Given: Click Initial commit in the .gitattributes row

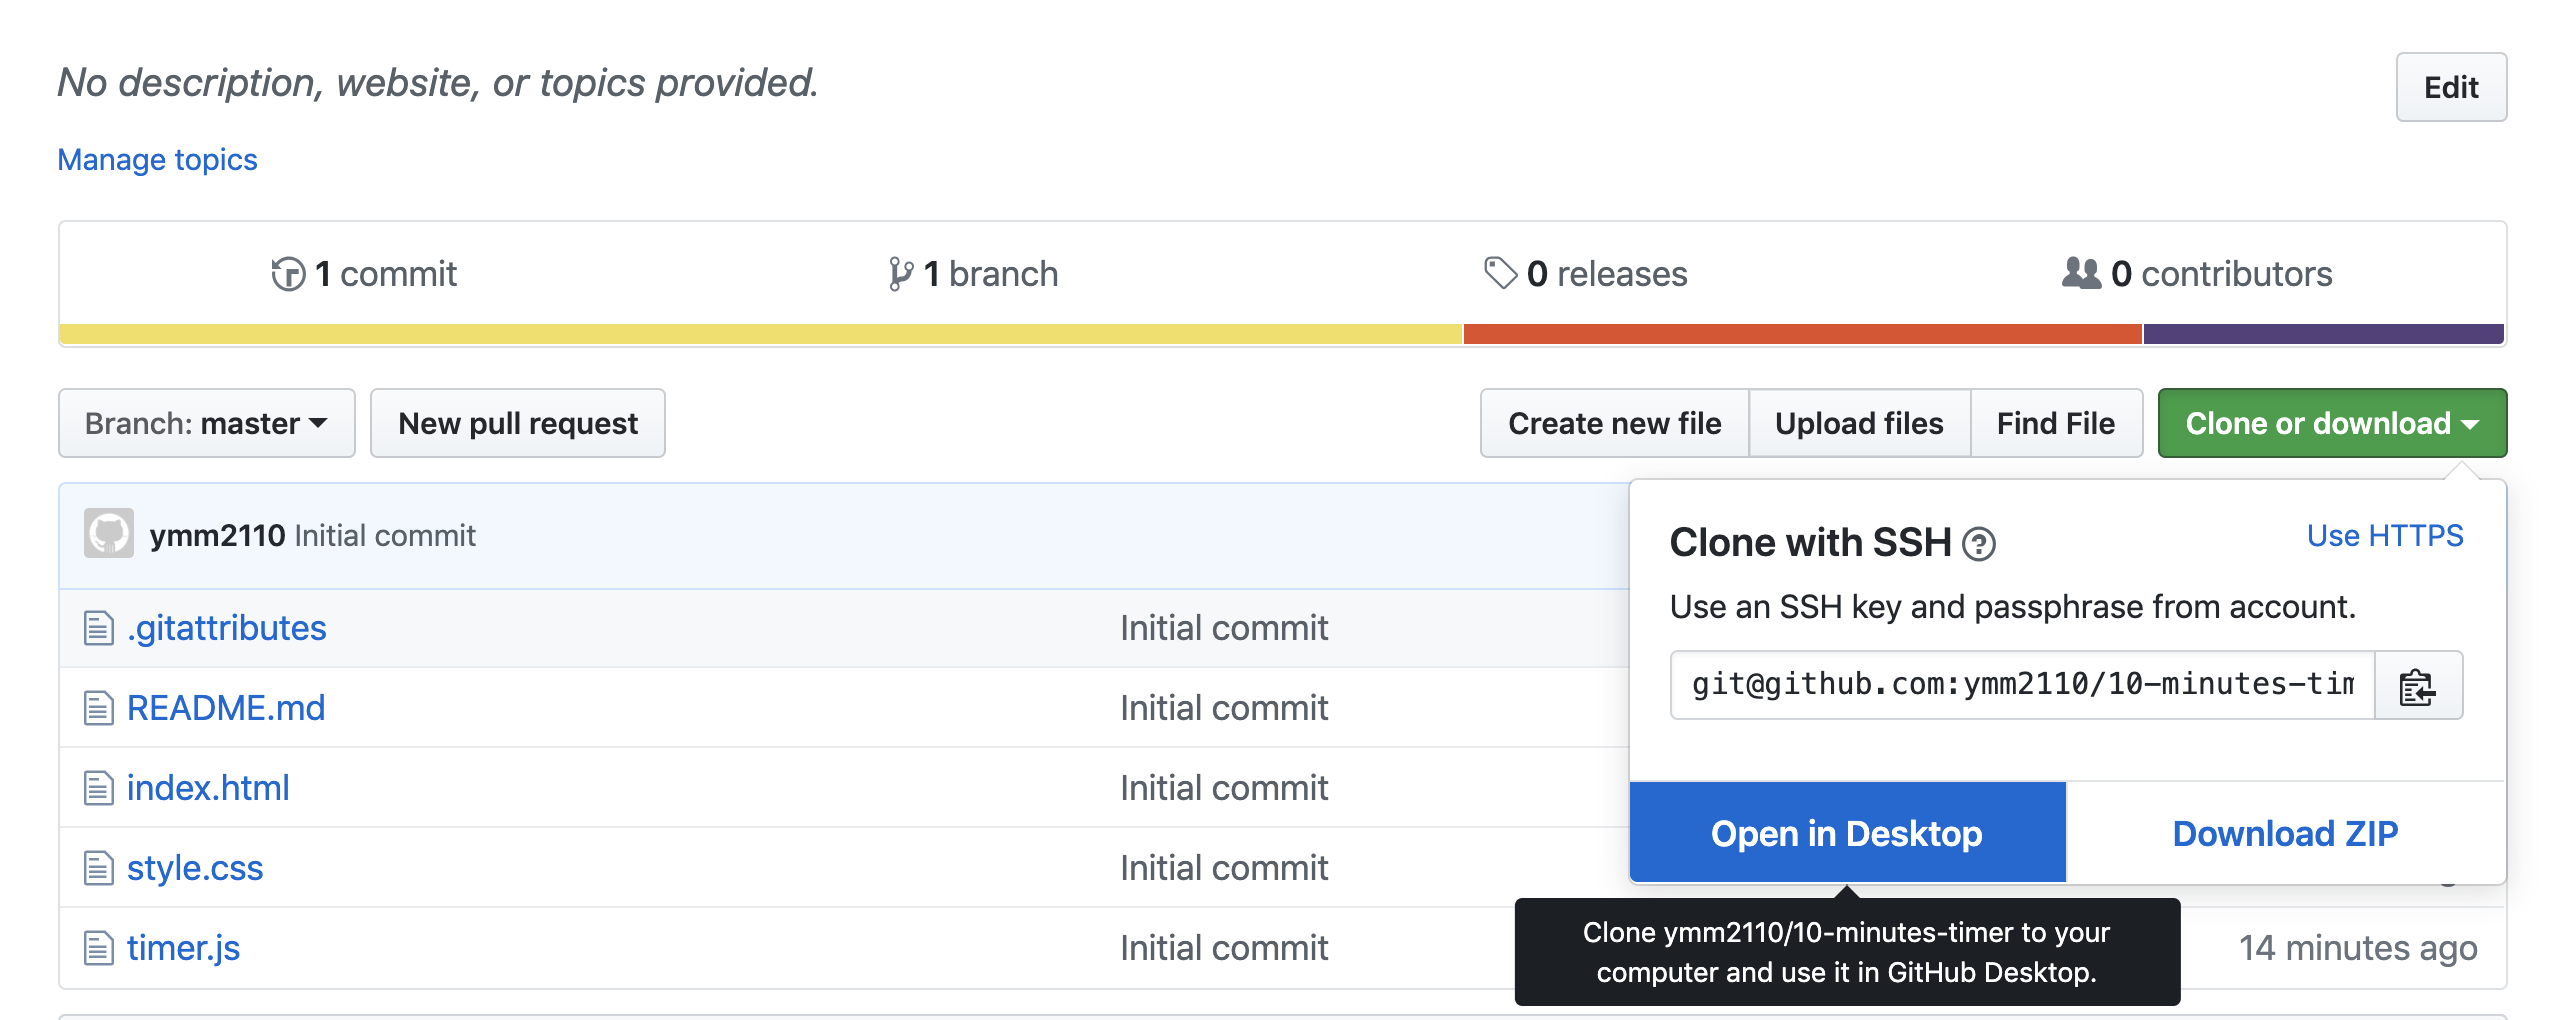Looking at the screenshot, I should (1224, 628).
